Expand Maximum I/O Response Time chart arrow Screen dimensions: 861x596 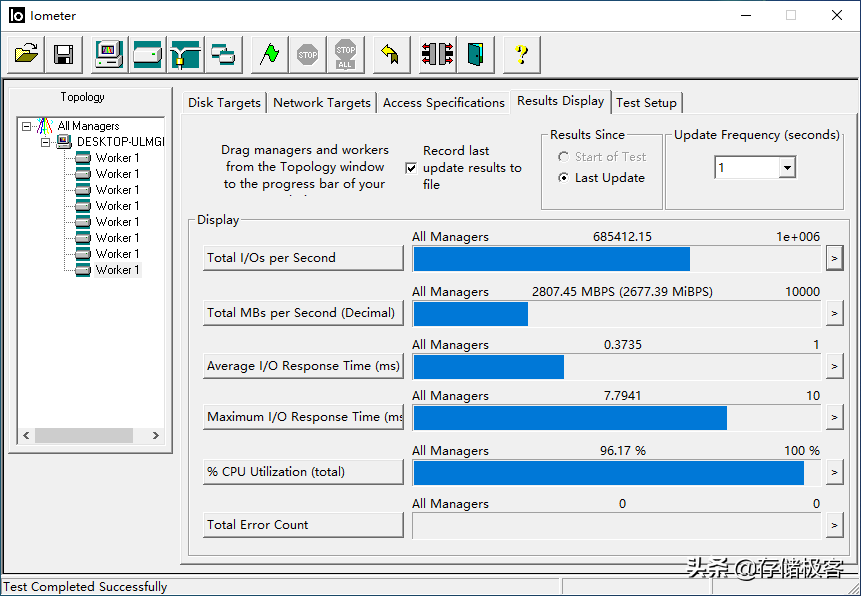point(835,417)
